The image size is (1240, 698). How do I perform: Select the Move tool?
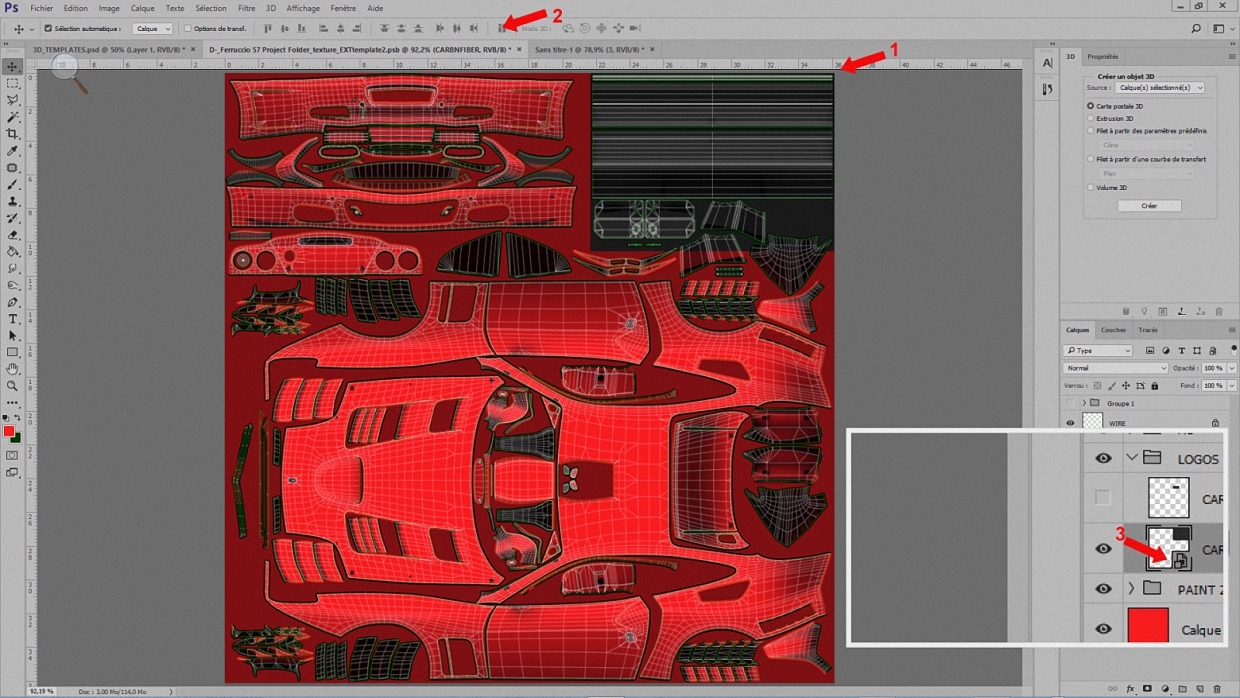[12, 66]
